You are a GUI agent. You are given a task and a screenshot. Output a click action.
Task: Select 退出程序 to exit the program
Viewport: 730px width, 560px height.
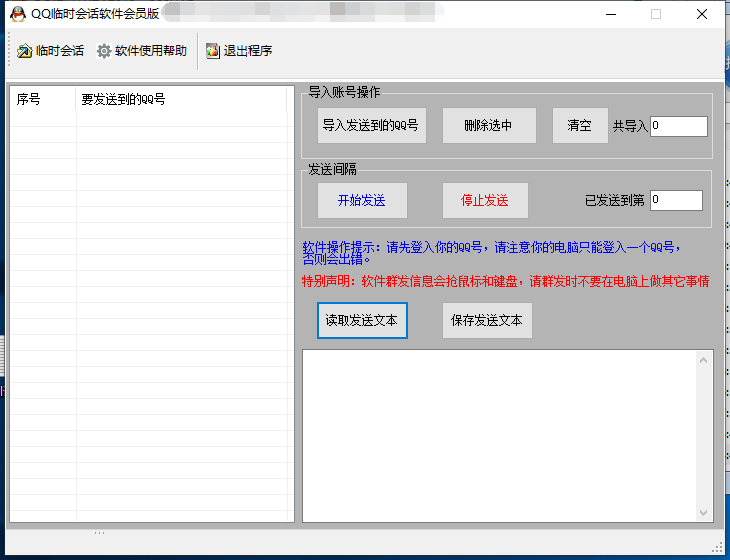[248, 51]
